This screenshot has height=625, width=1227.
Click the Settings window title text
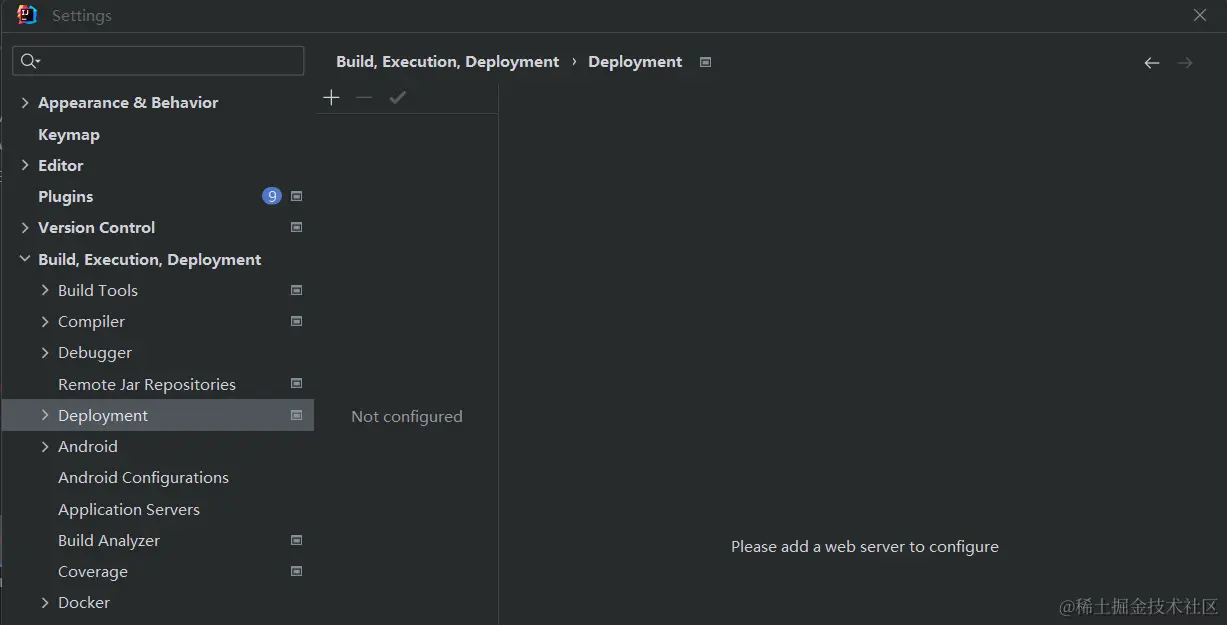82,16
